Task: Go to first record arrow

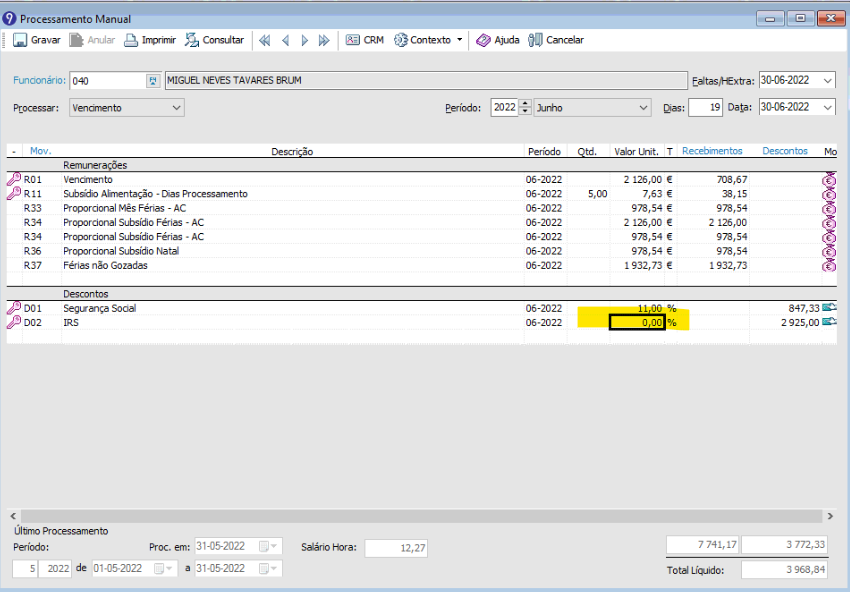Action: click(x=264, y=40)
